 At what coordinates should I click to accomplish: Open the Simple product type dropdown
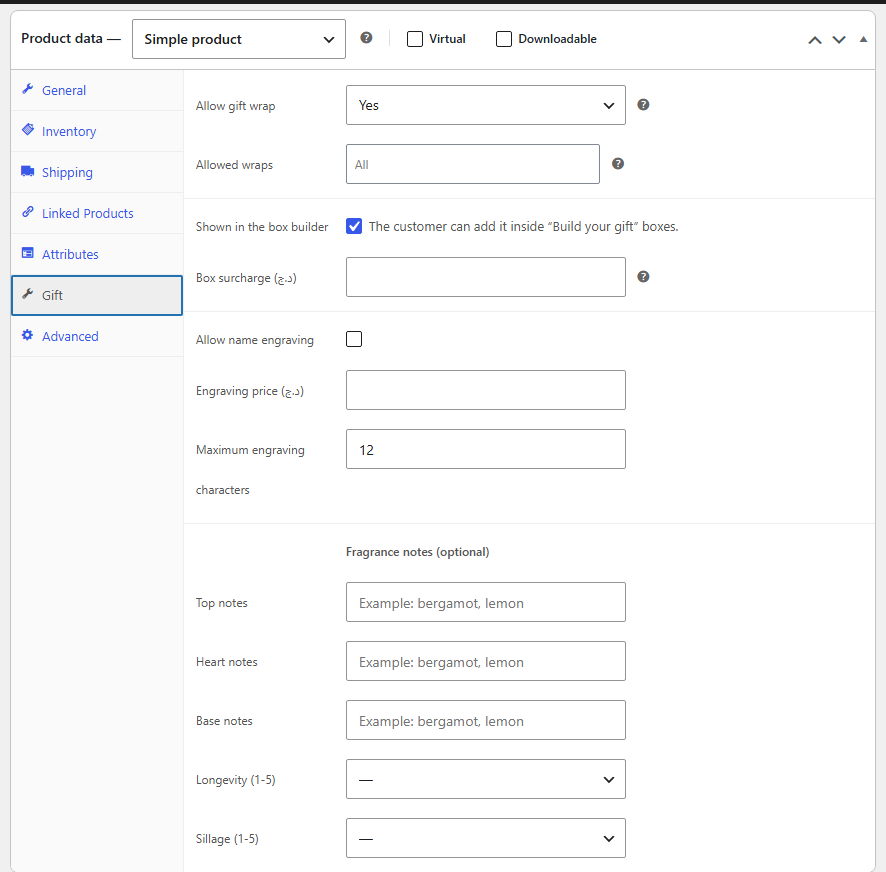238,39
